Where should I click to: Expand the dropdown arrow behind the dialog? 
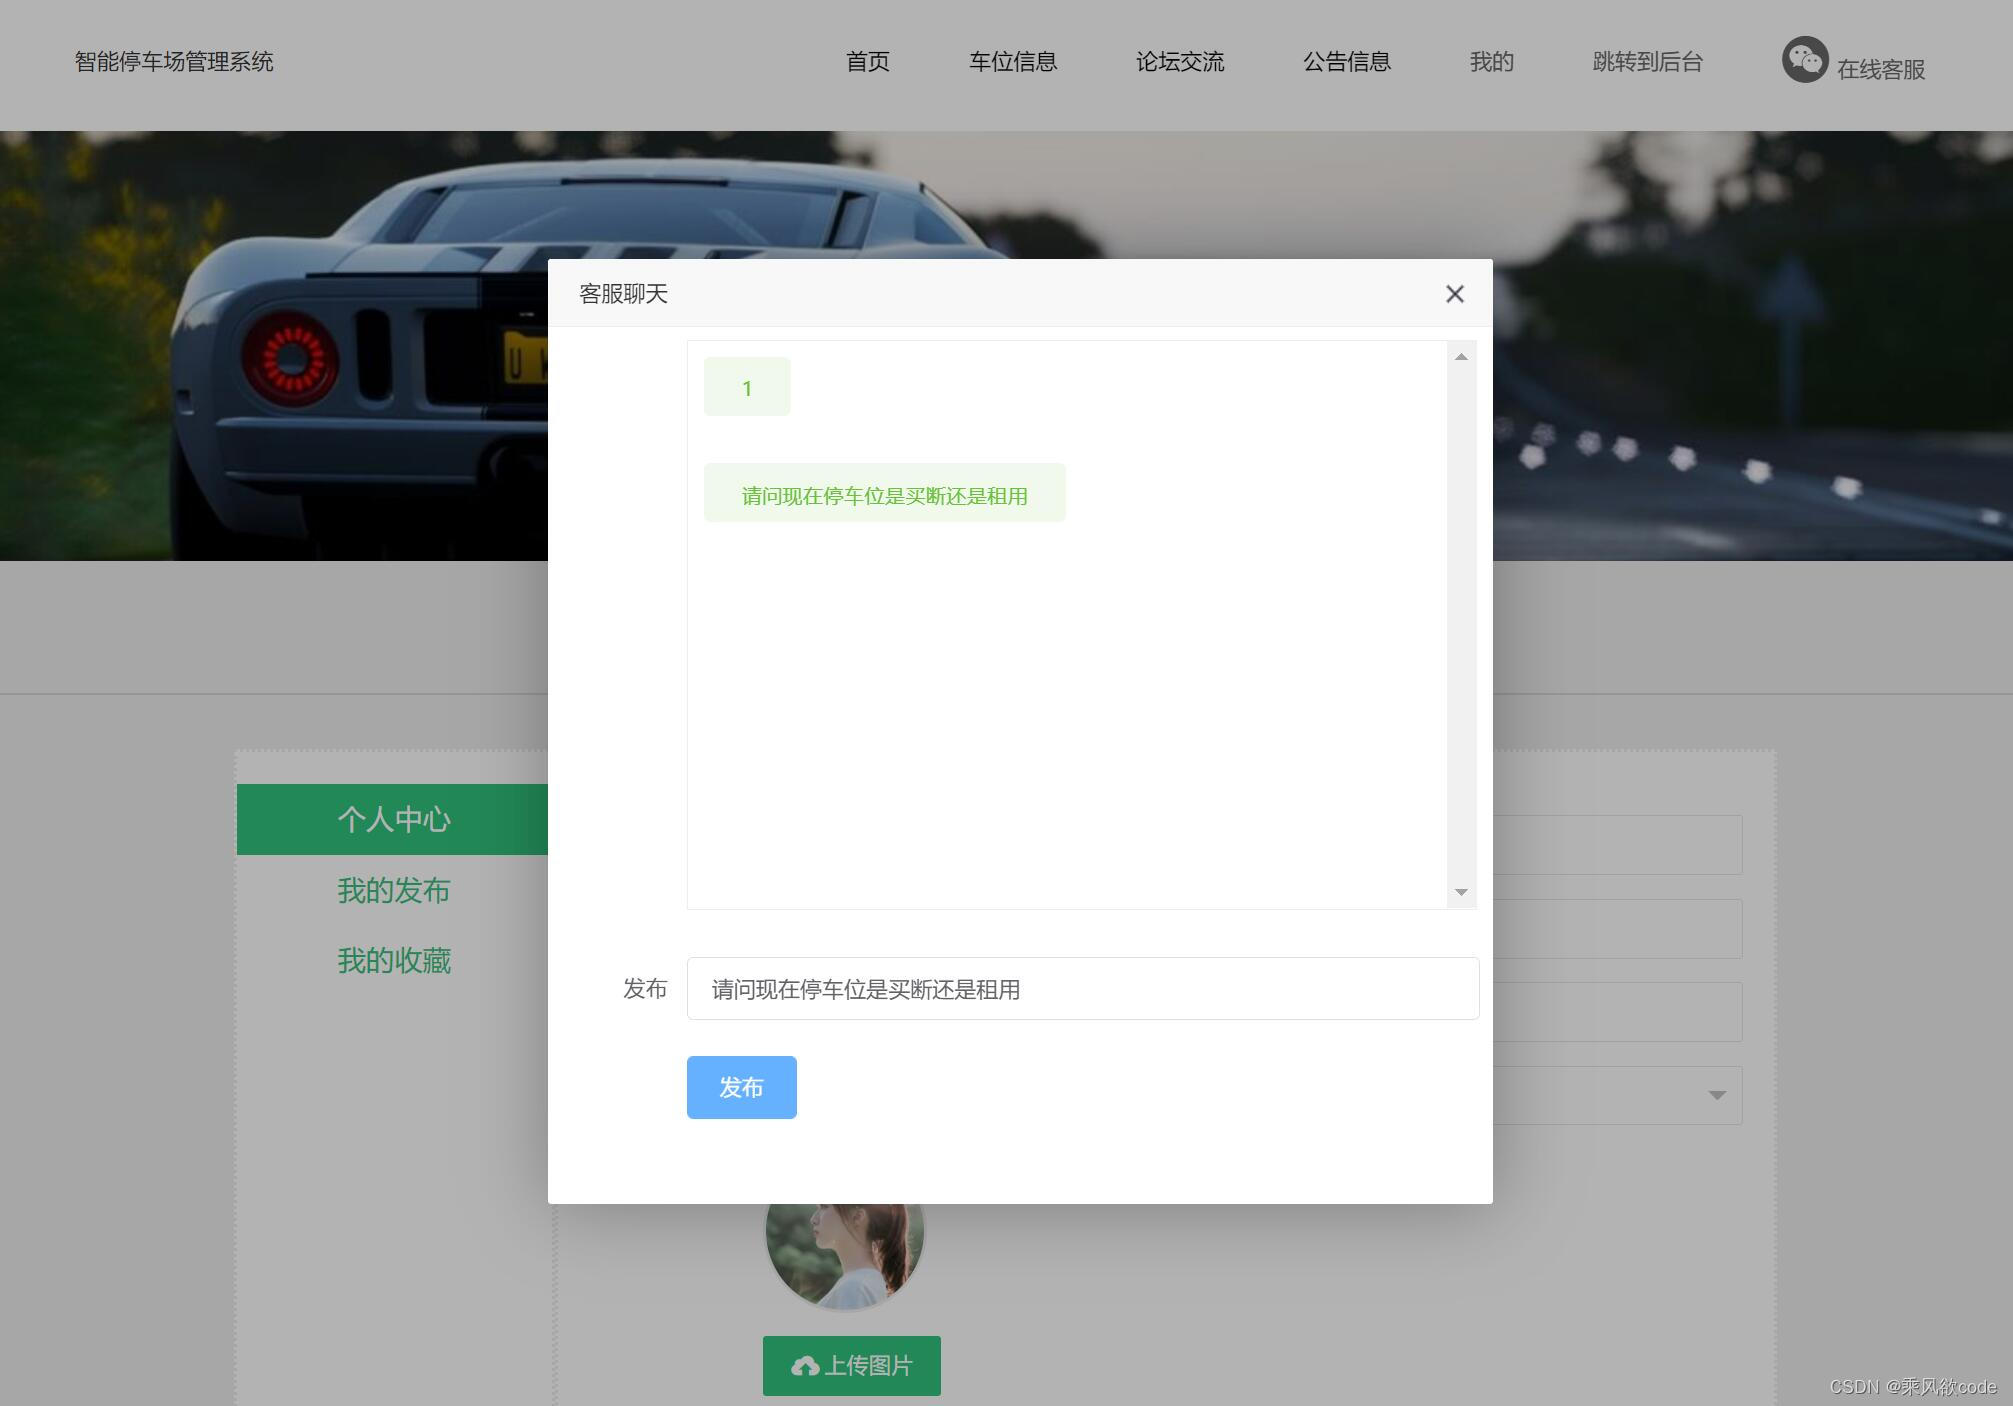[1716, 1095]
